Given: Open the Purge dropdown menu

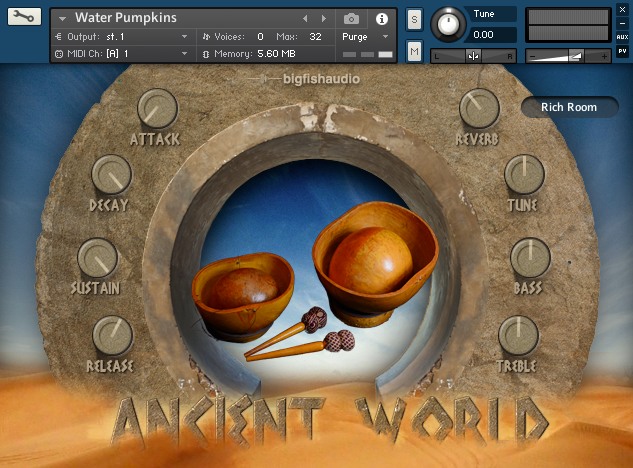Looking at the screenshot, I should [x=386, y=37].
